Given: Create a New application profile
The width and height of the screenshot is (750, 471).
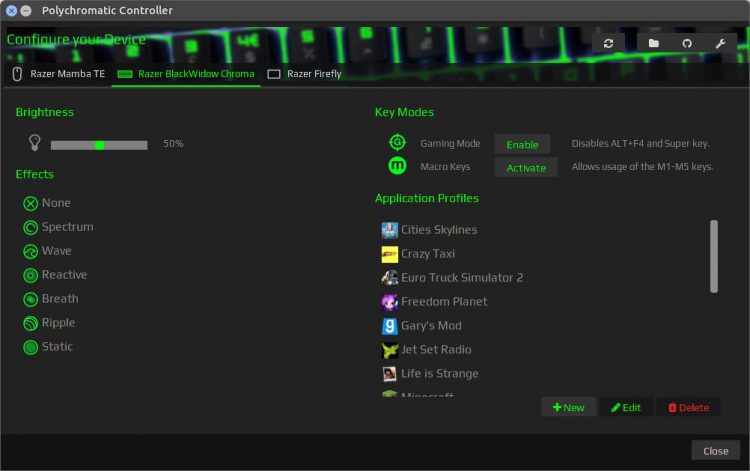Looking at the screenshot, I should click(x=568, y=407).
